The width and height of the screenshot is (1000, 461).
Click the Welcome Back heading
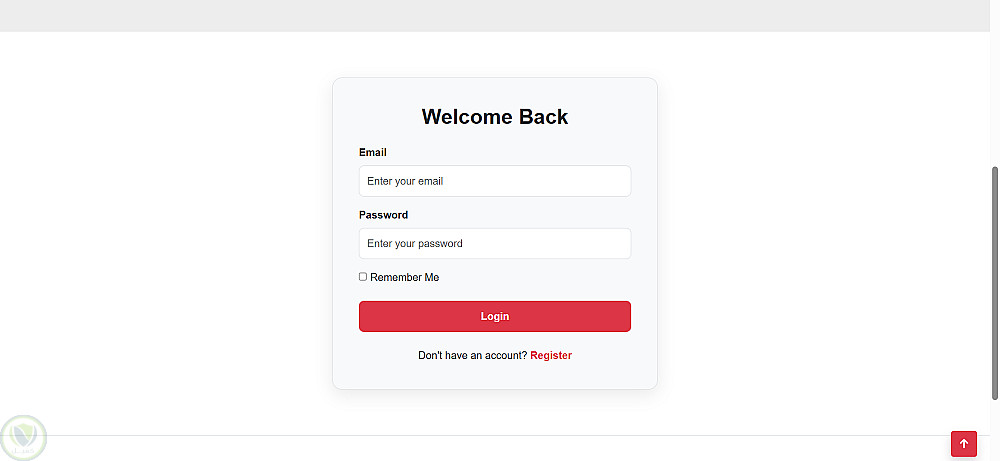click(495, 117)
